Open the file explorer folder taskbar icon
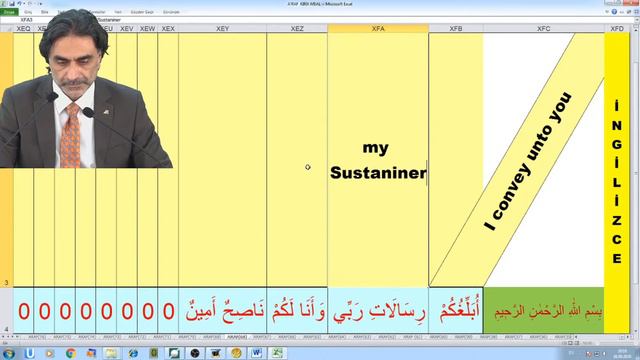 pyautogui.click(x=112, y=353)
